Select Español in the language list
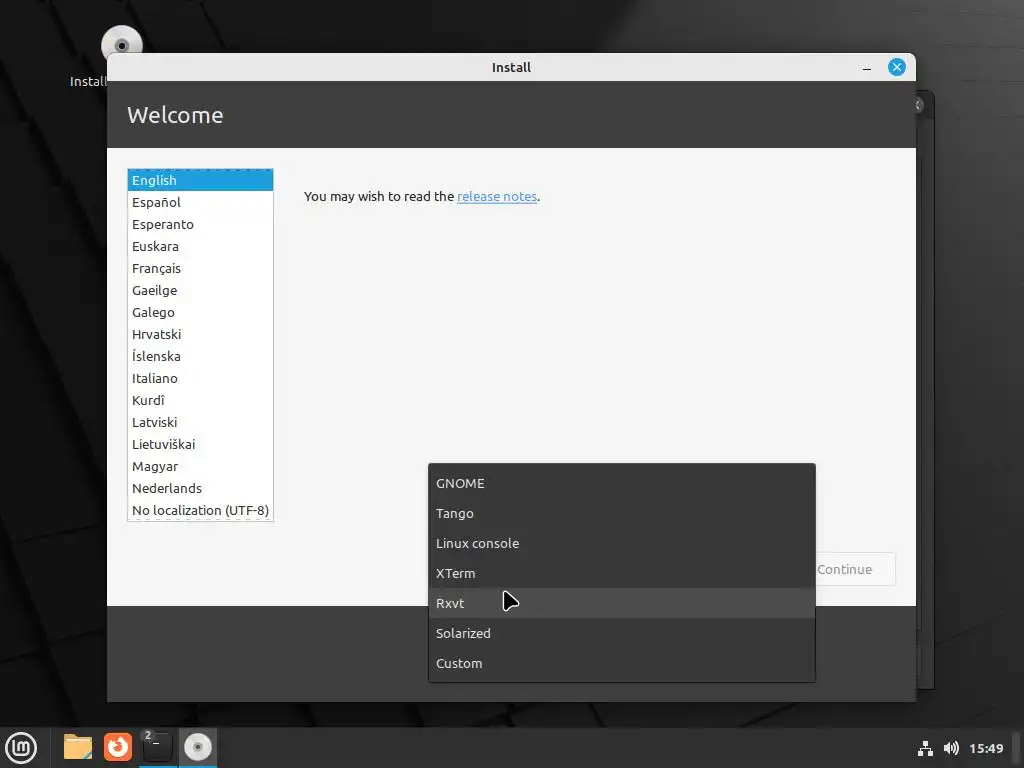The image size is (1024, 768). pos(200,202)
